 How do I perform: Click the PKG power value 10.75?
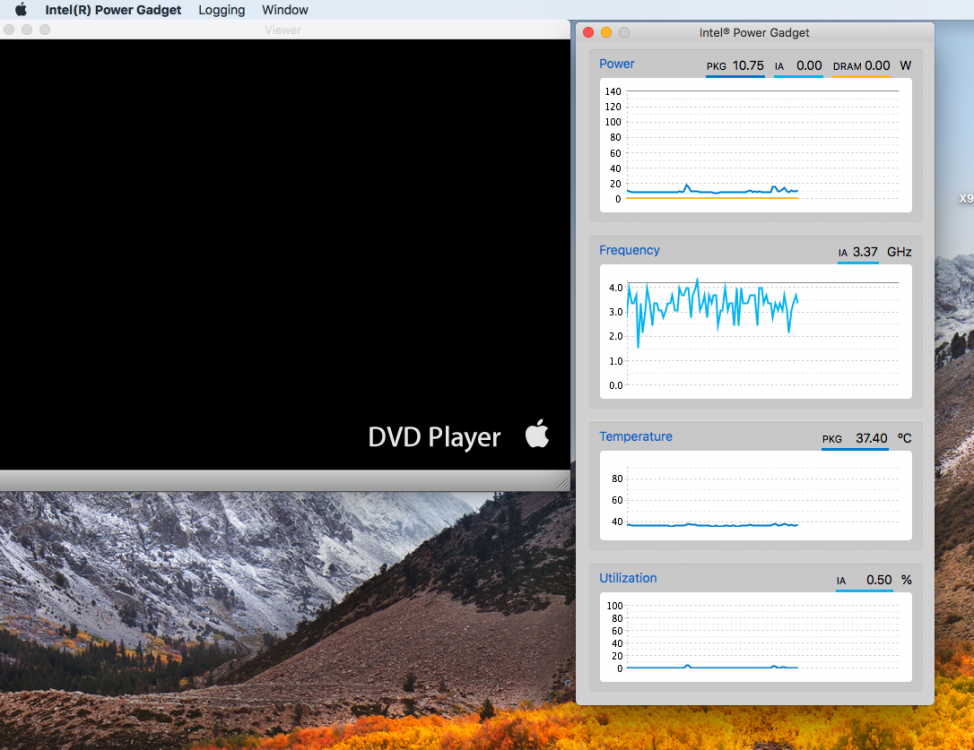tap(748, 65)
